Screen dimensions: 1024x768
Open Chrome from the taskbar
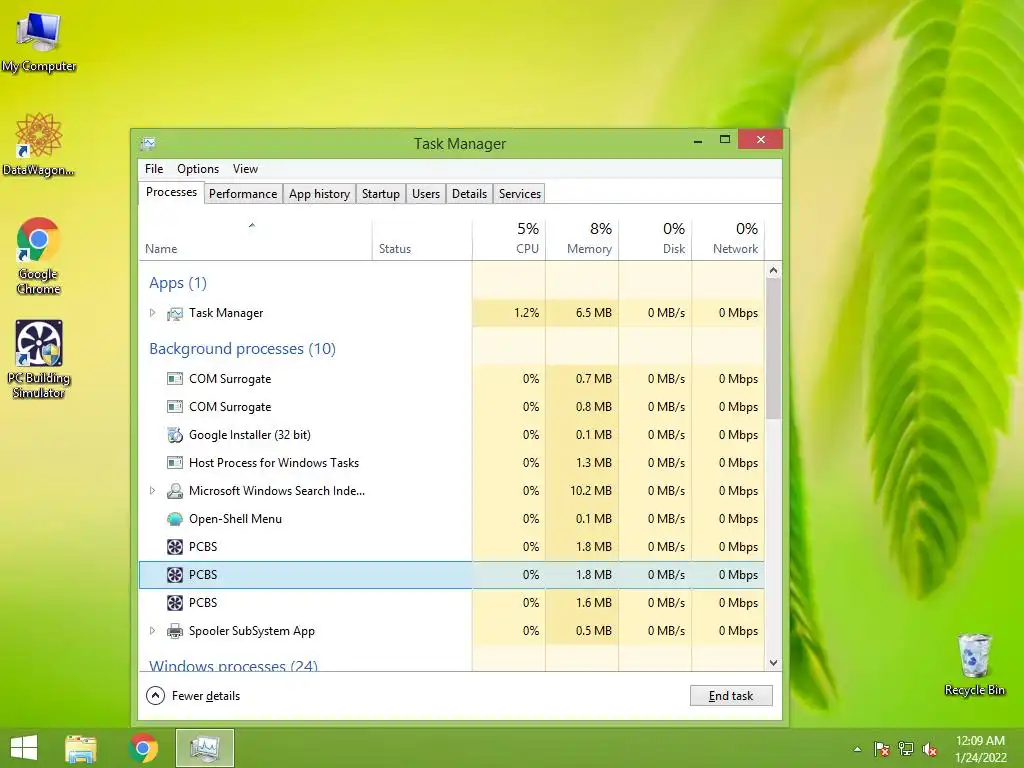143,748
